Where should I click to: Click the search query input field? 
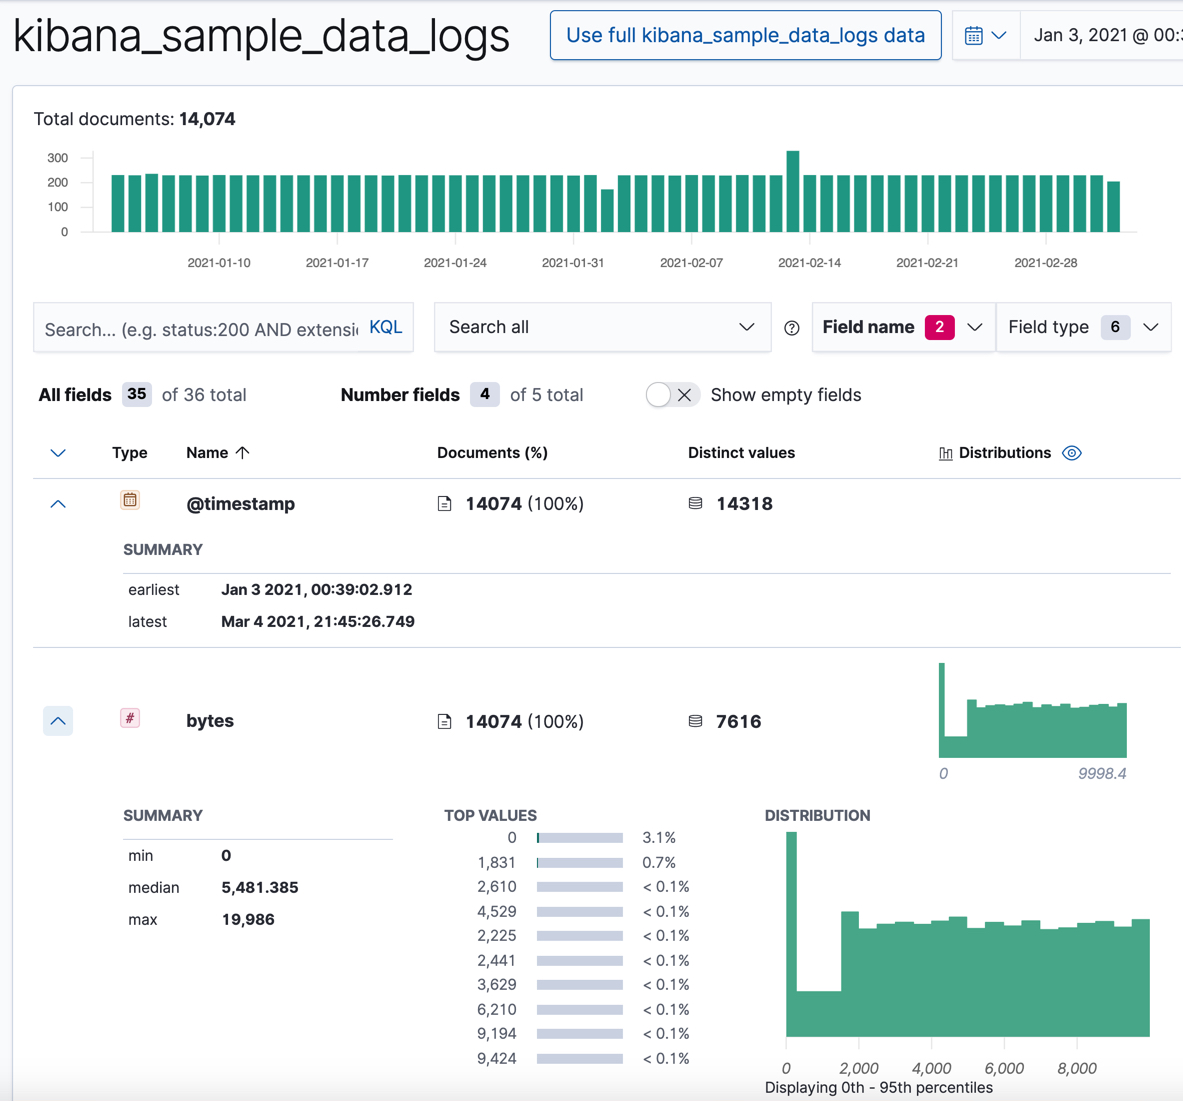click(200, 327)
